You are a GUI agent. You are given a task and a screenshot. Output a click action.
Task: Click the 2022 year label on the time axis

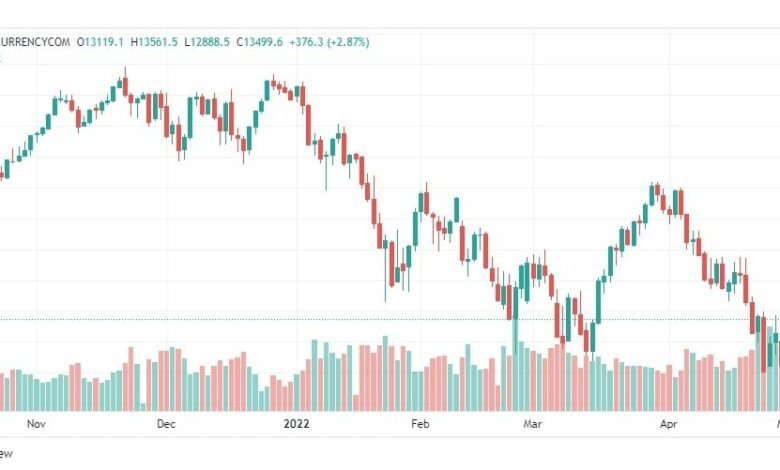[296, 424]
